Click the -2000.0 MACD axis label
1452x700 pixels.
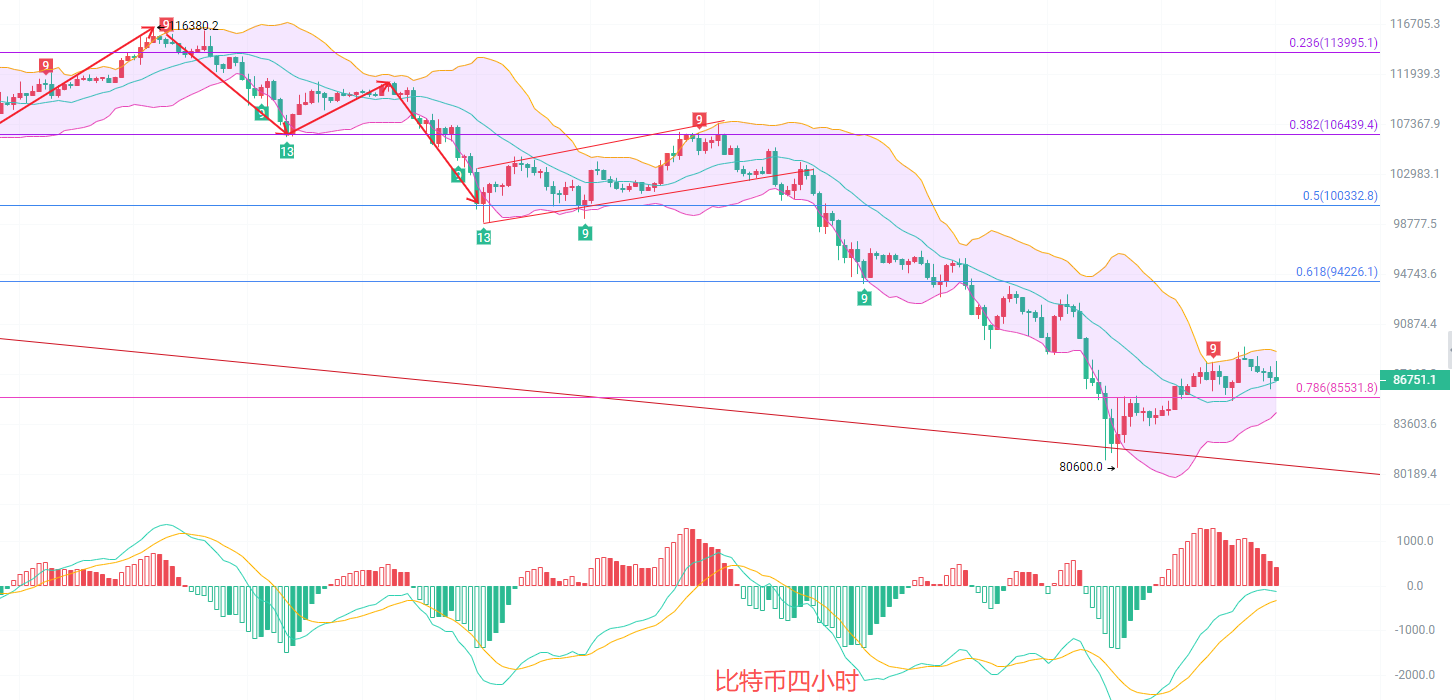tap(1414, 675)
